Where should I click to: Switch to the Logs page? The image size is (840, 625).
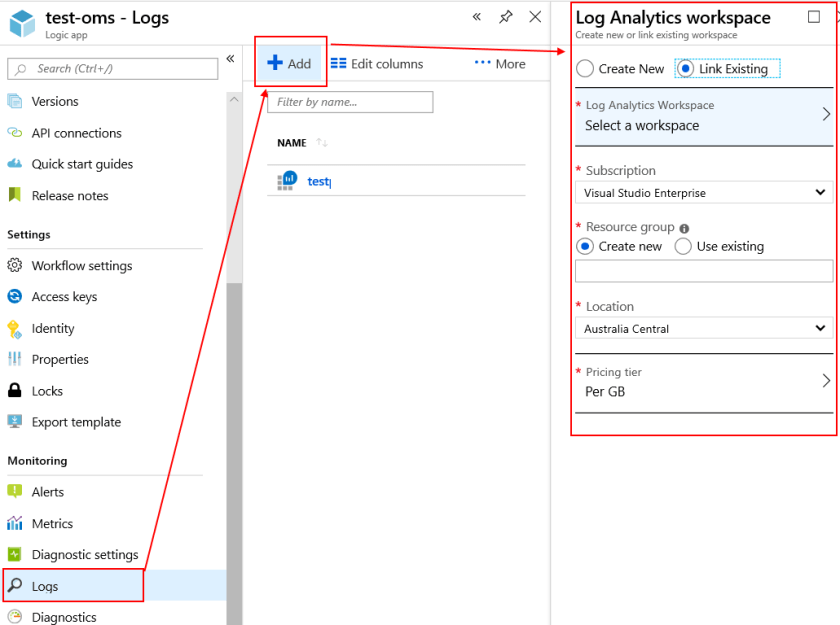click(44, 585)
